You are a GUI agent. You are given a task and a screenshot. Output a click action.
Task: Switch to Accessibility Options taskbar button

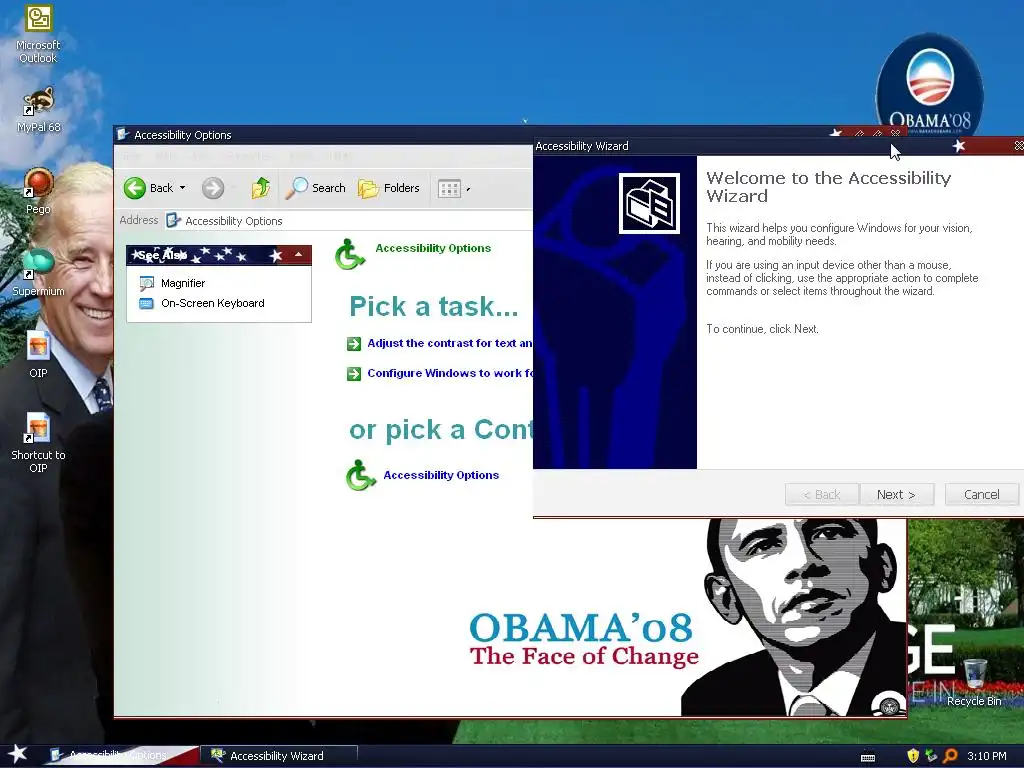[121, 756]
